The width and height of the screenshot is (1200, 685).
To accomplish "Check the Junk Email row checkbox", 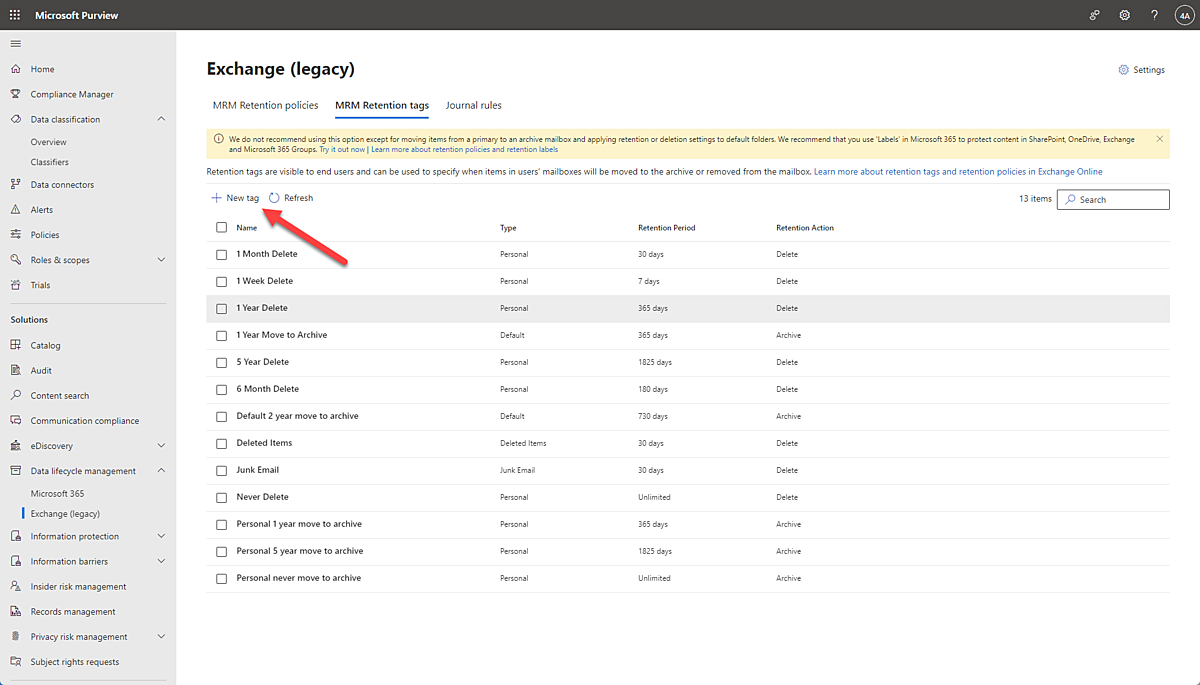I will pyautogui.click(x=221, y=470).
